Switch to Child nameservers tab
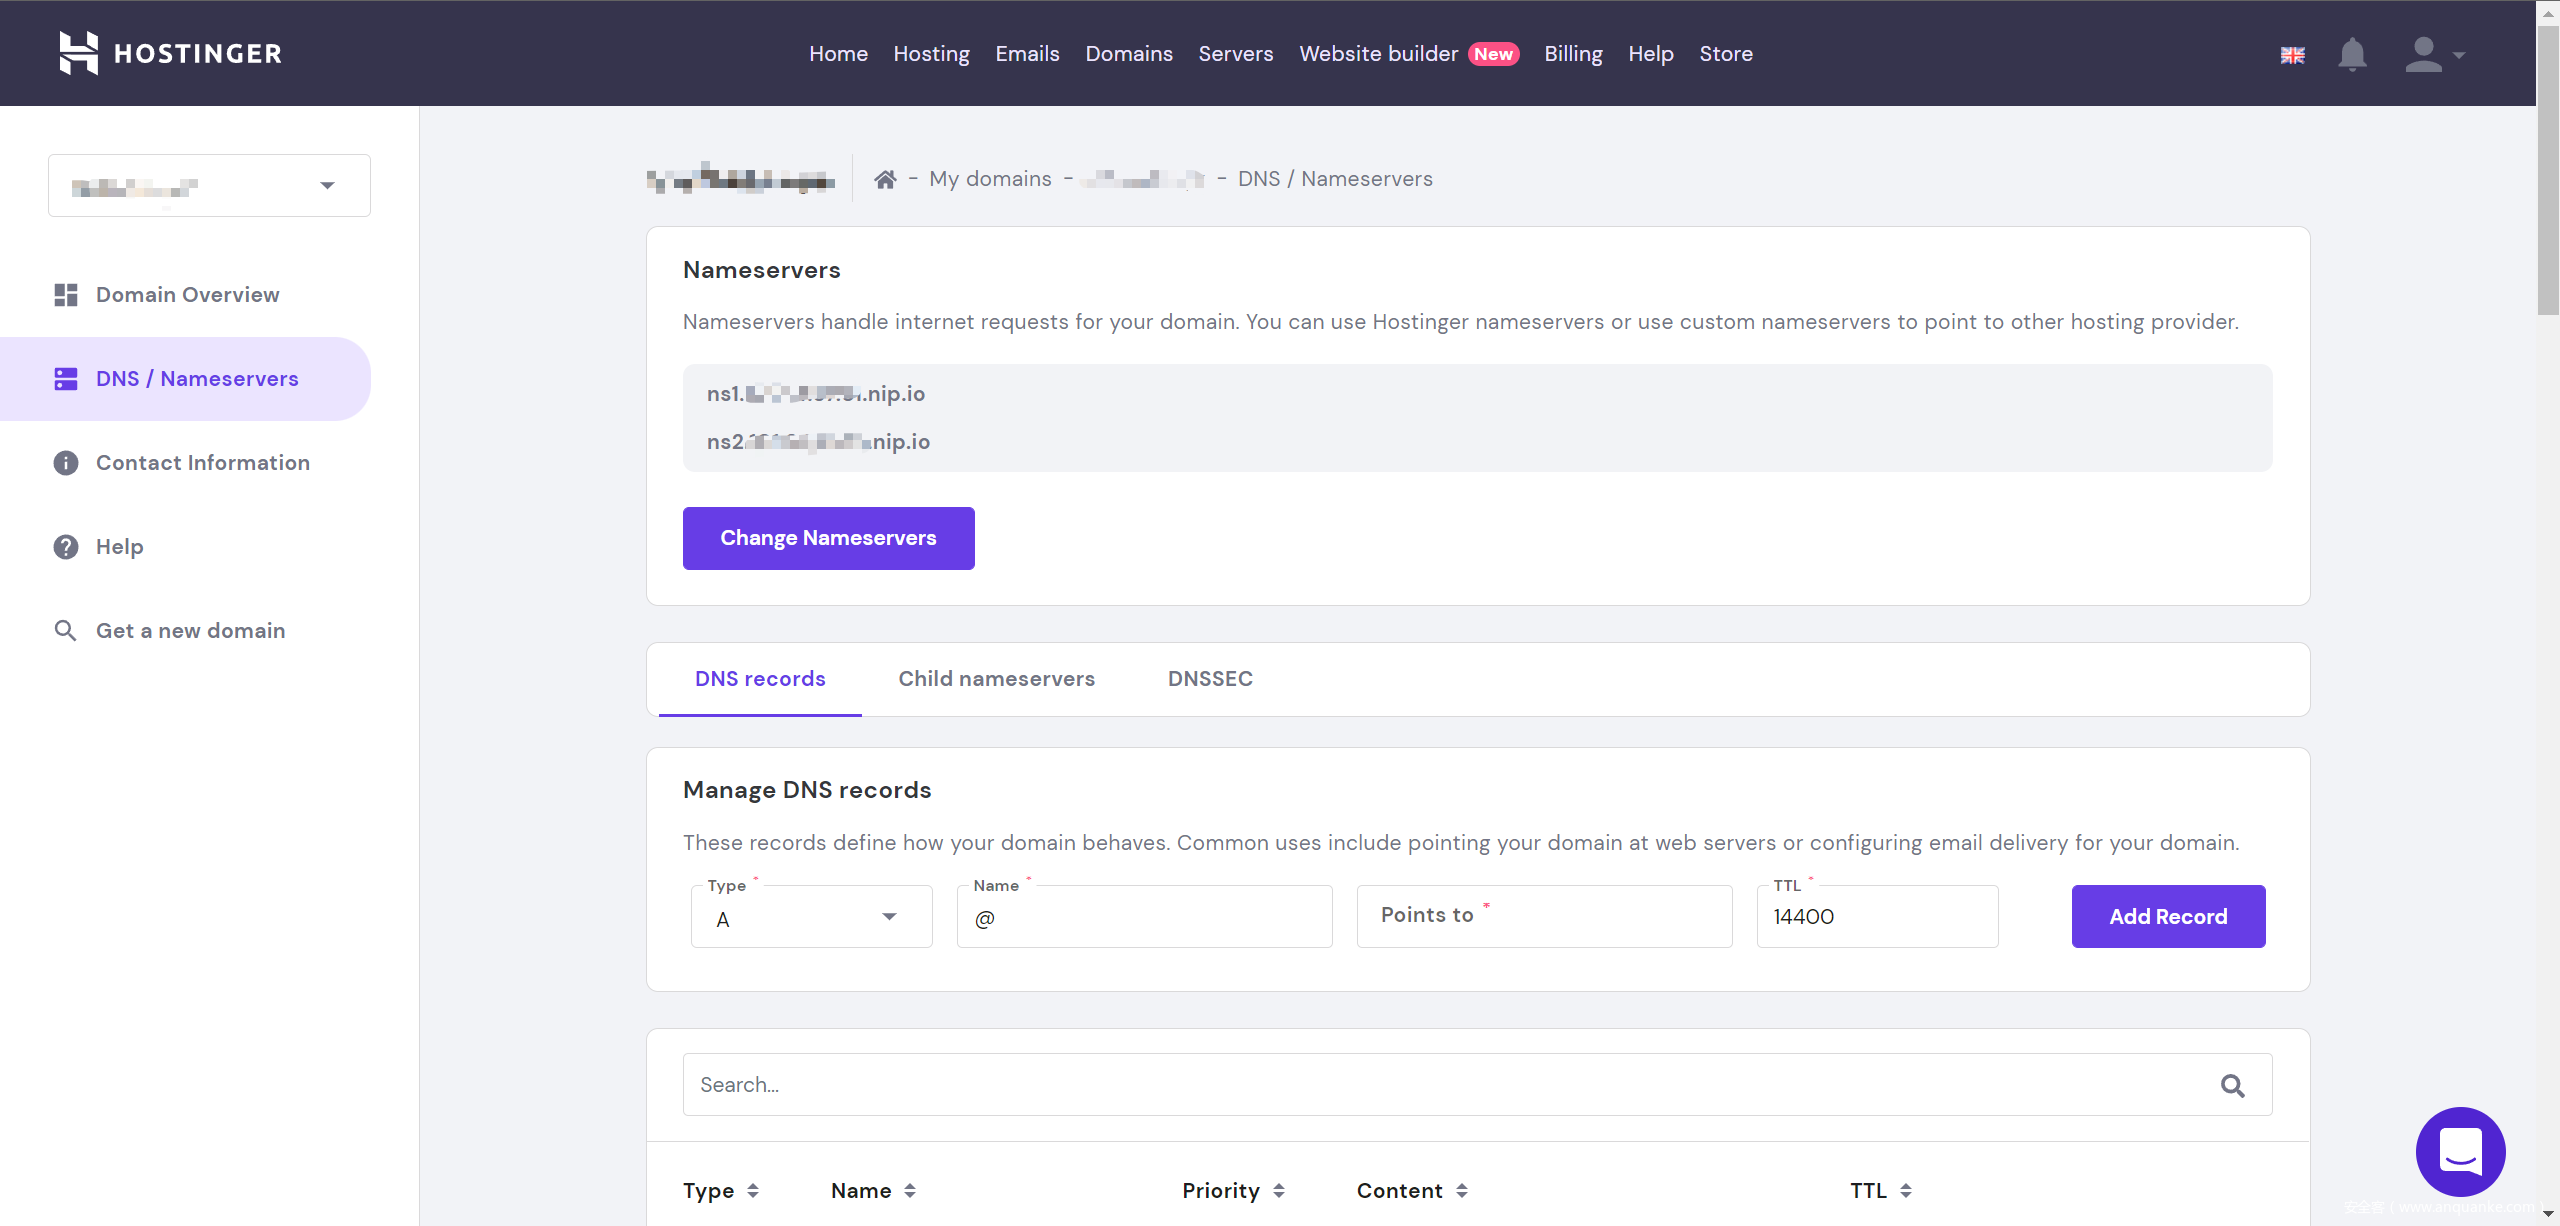Screen dimensions: 2560x1226 click(996, 679)
